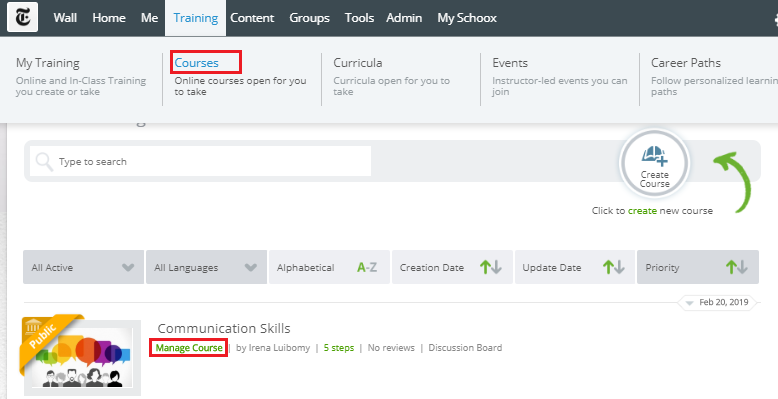778x399 pixels.
Task: Expand the All Languages dropdown
Action: 206,267
